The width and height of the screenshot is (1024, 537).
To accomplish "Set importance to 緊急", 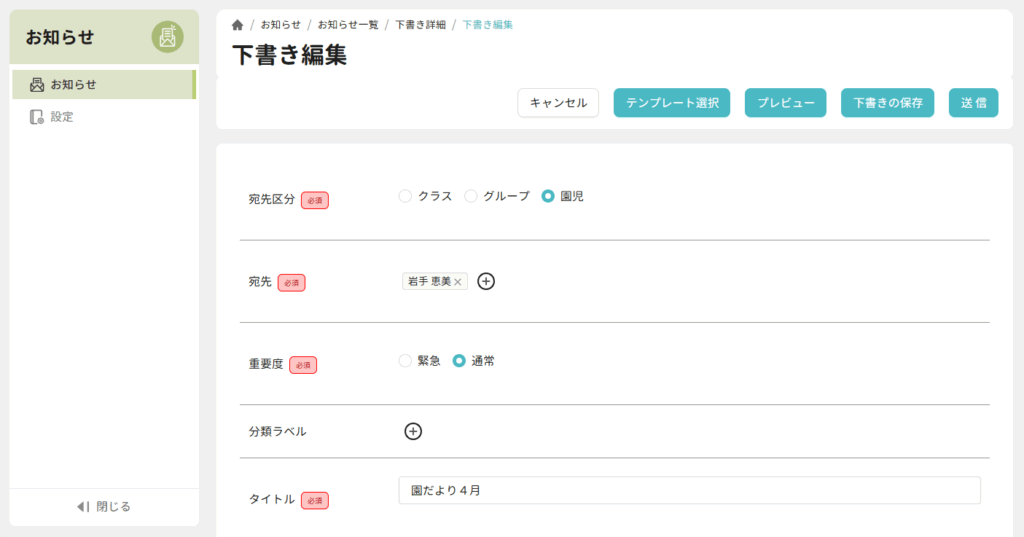I will tap(405, 361).
